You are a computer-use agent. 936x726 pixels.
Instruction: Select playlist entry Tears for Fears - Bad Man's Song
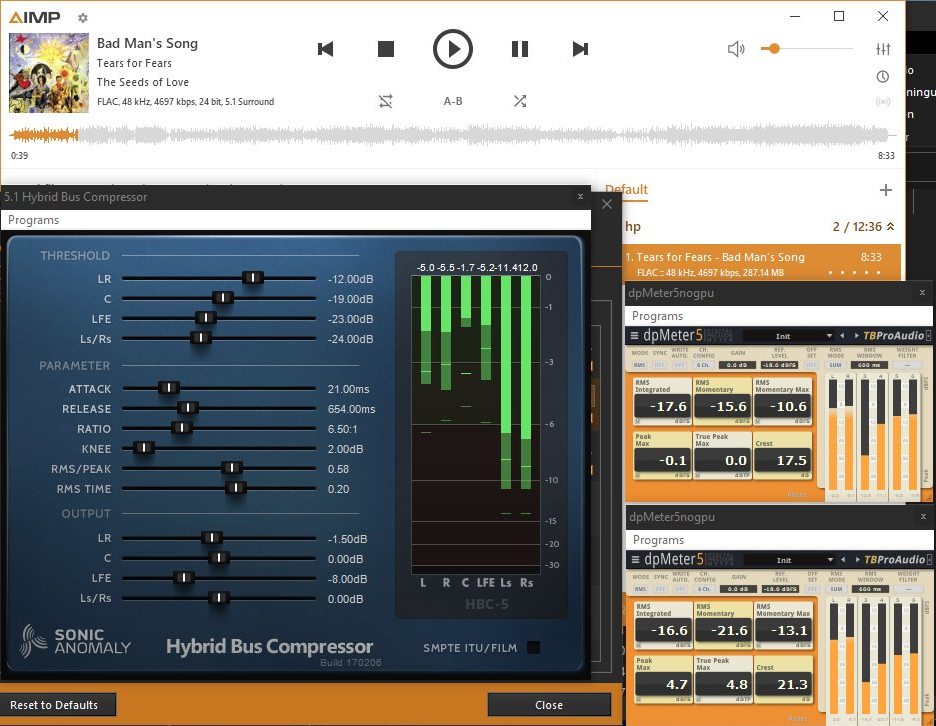[x=761, y=264]
